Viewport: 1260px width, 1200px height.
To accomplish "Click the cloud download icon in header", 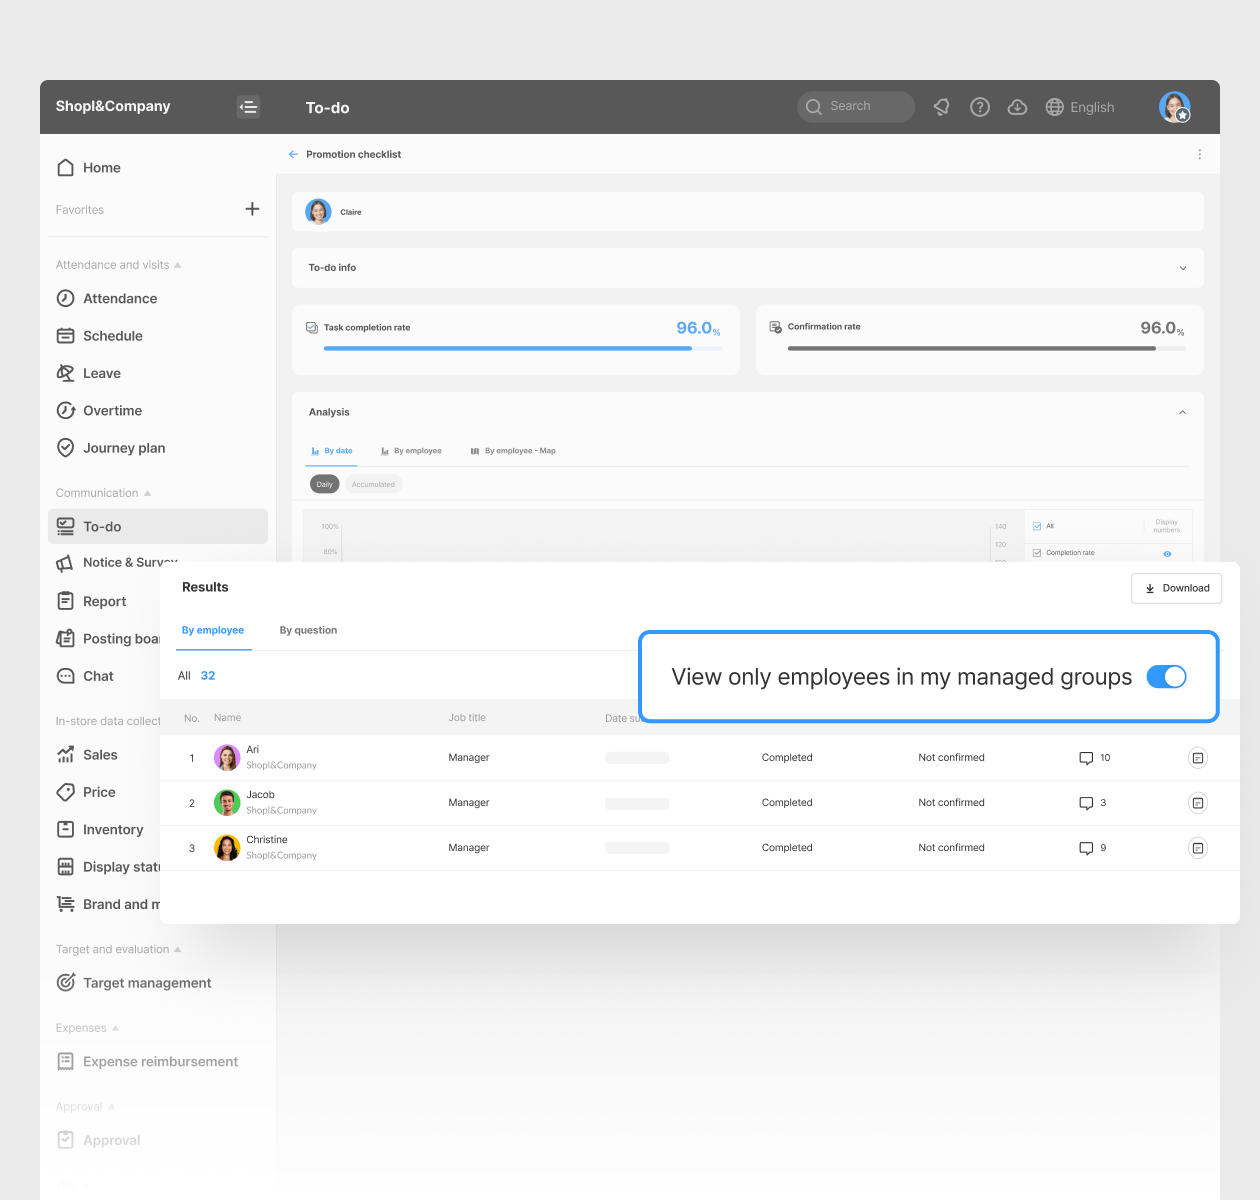I will pyautogui.click(x=1017, y=107).
